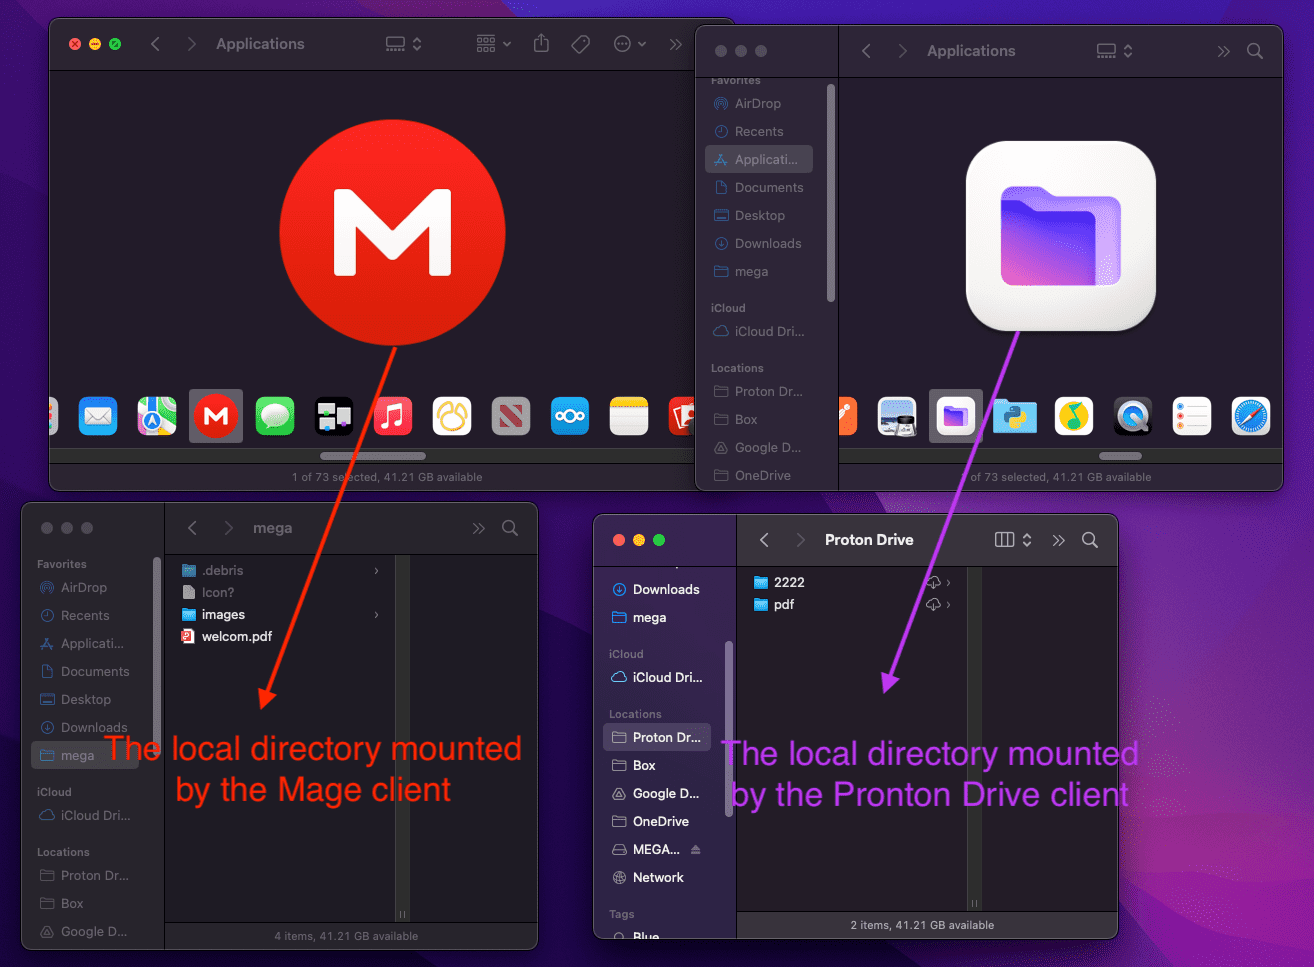1314x967 pixels.
Task: Click sidebar scrollbar in Proton Drive window
Action: tap(729, 729)
